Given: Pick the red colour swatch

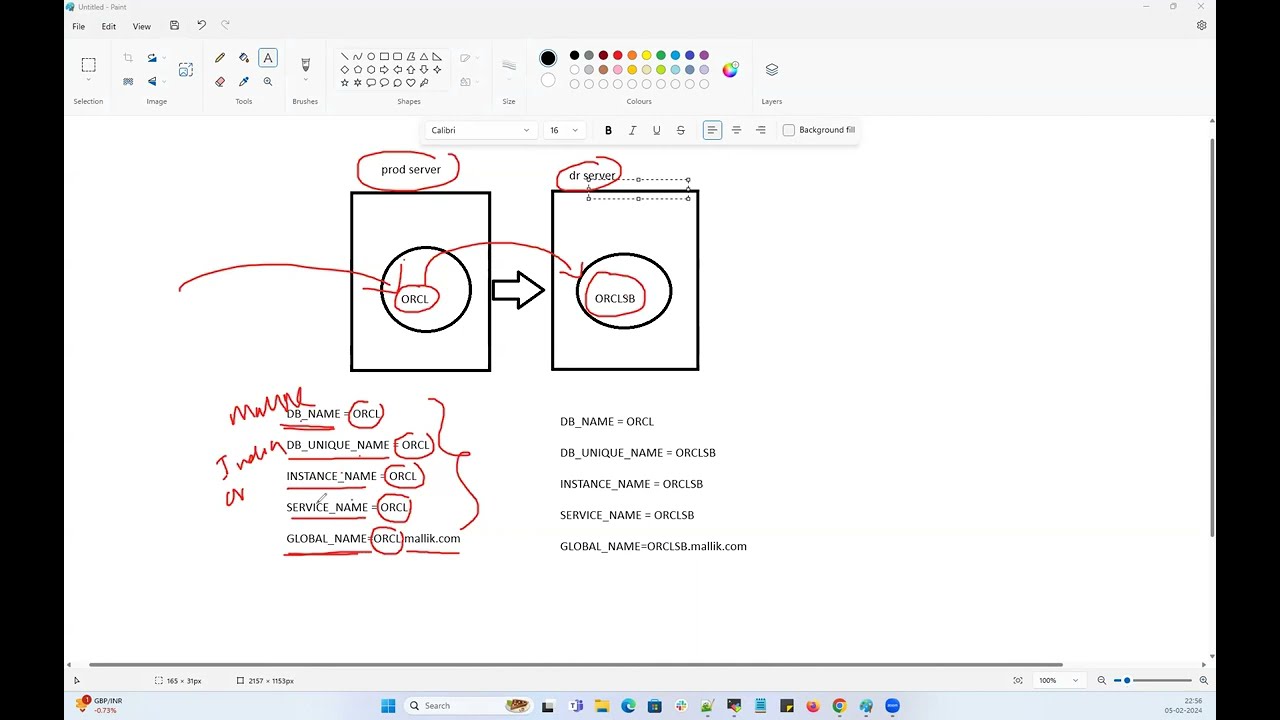Looking at the screenshot, I should pyautogui.click(x=617, y=55).
